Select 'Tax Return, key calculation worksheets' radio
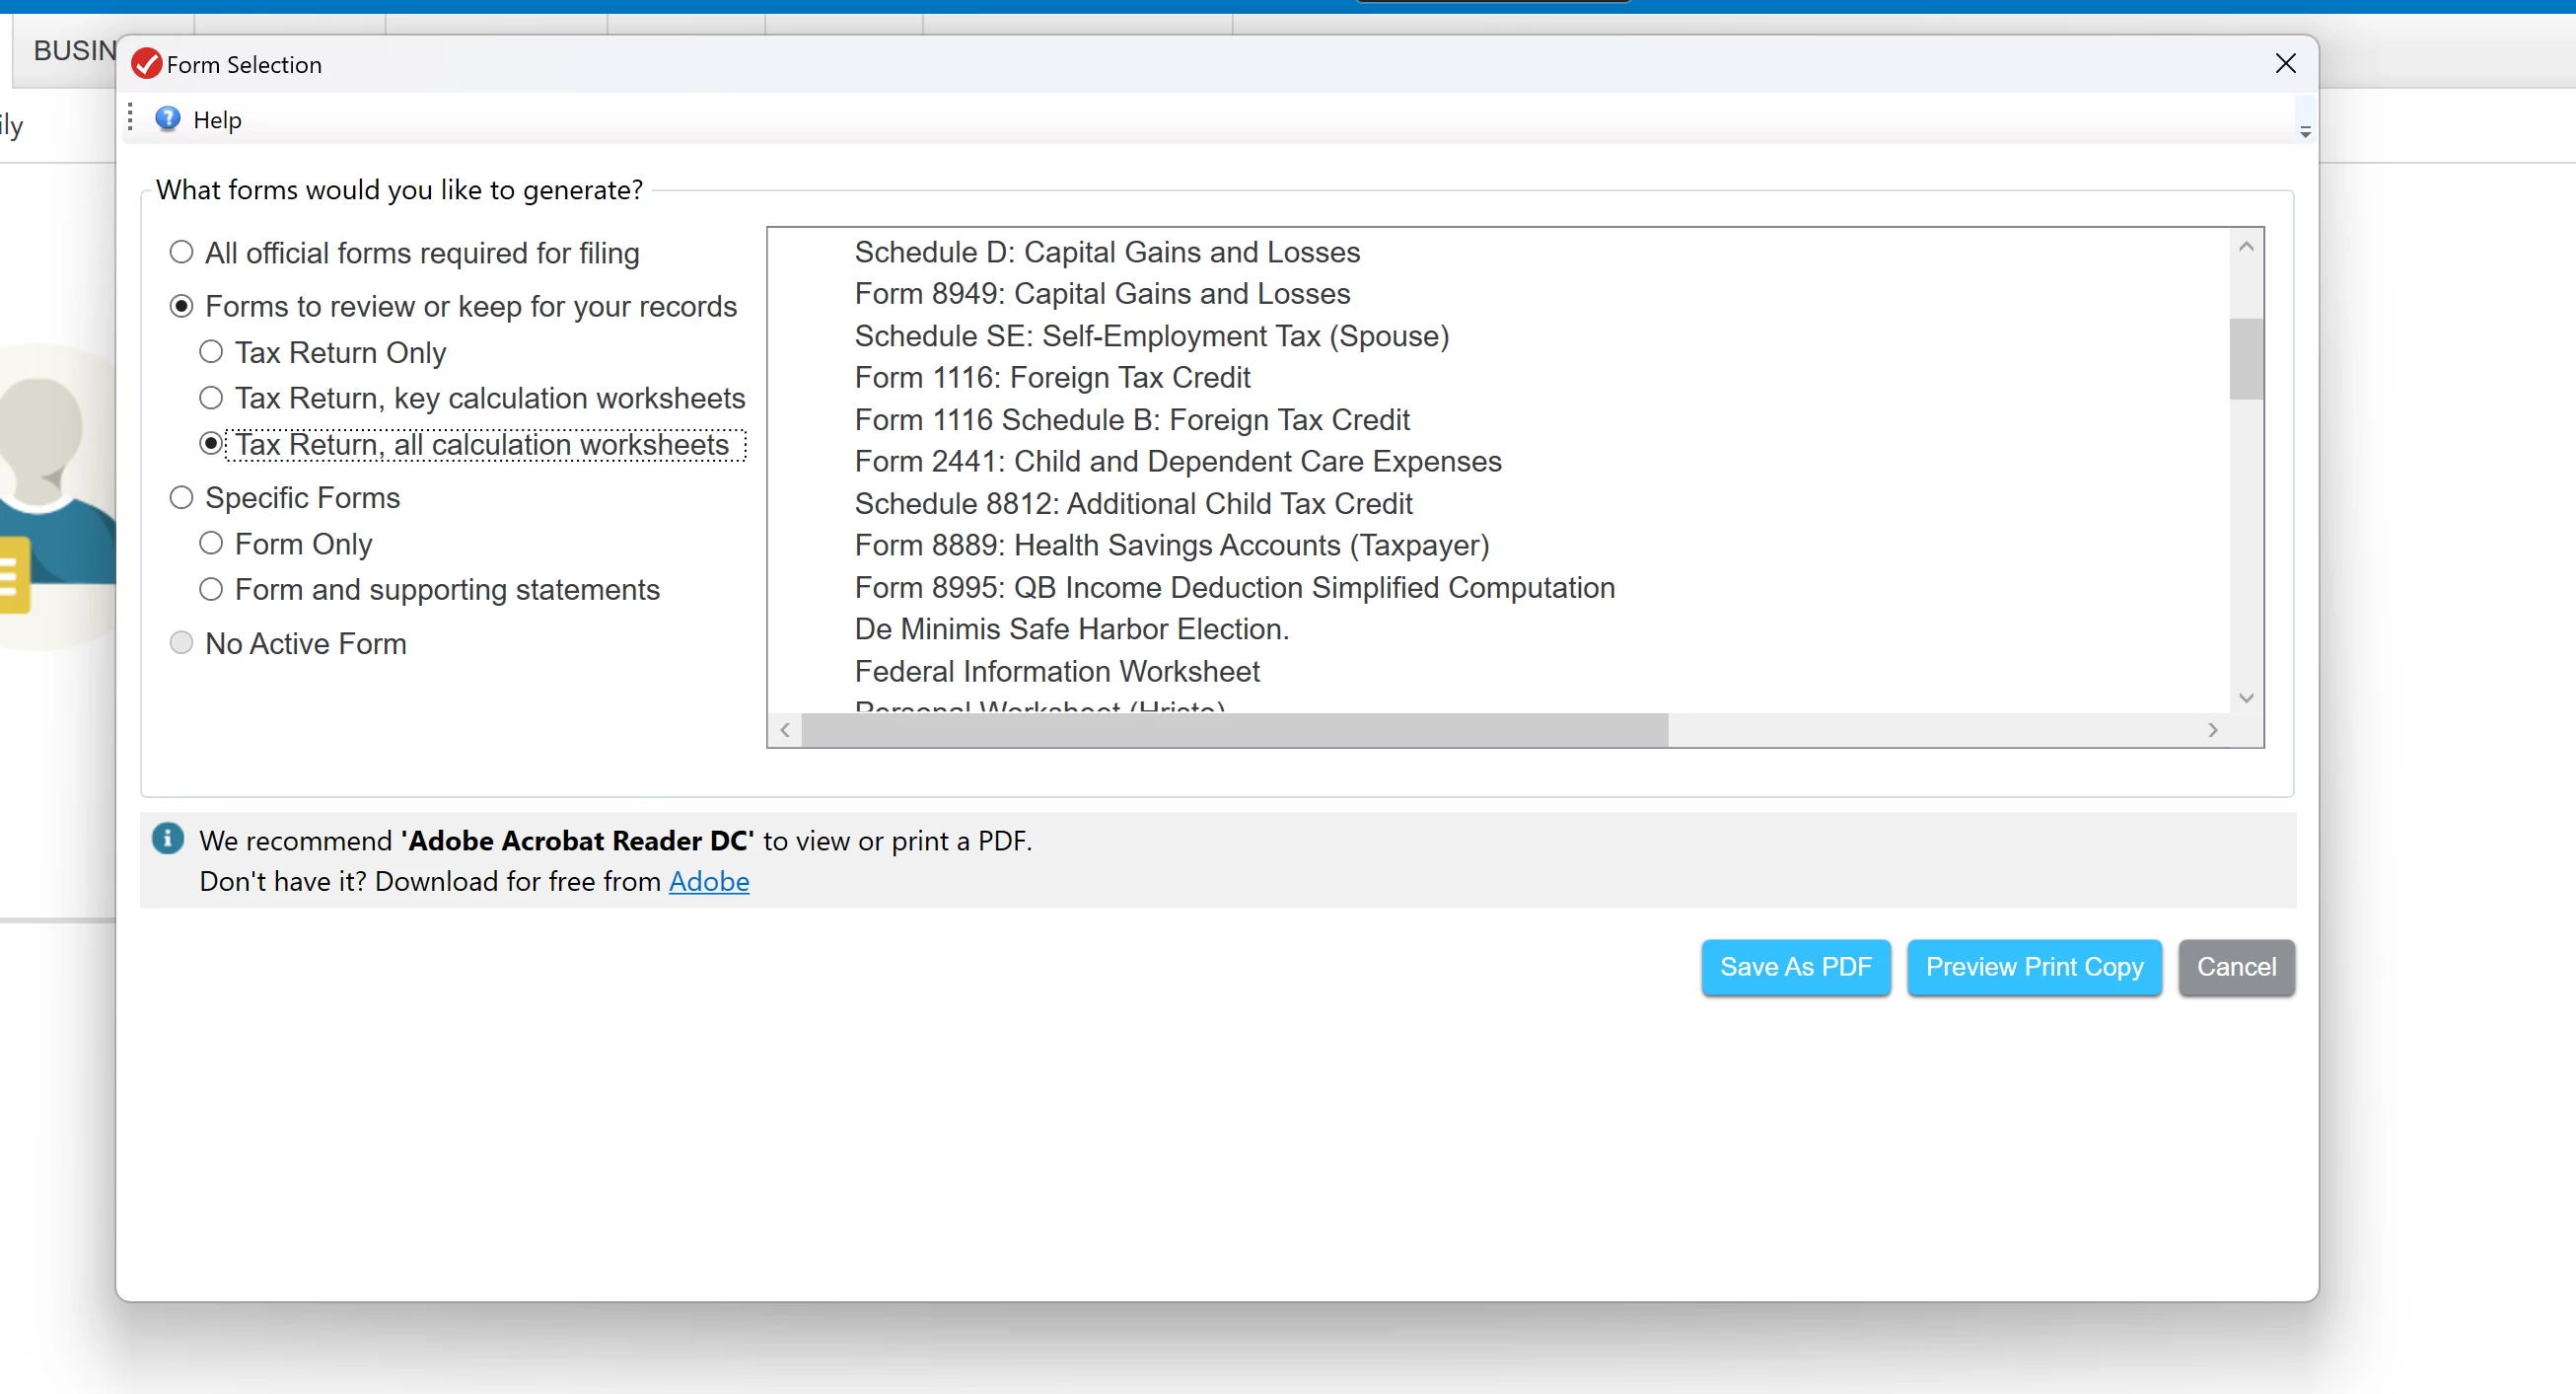This screenshot has width=2576, height=1394. [211, 398]
